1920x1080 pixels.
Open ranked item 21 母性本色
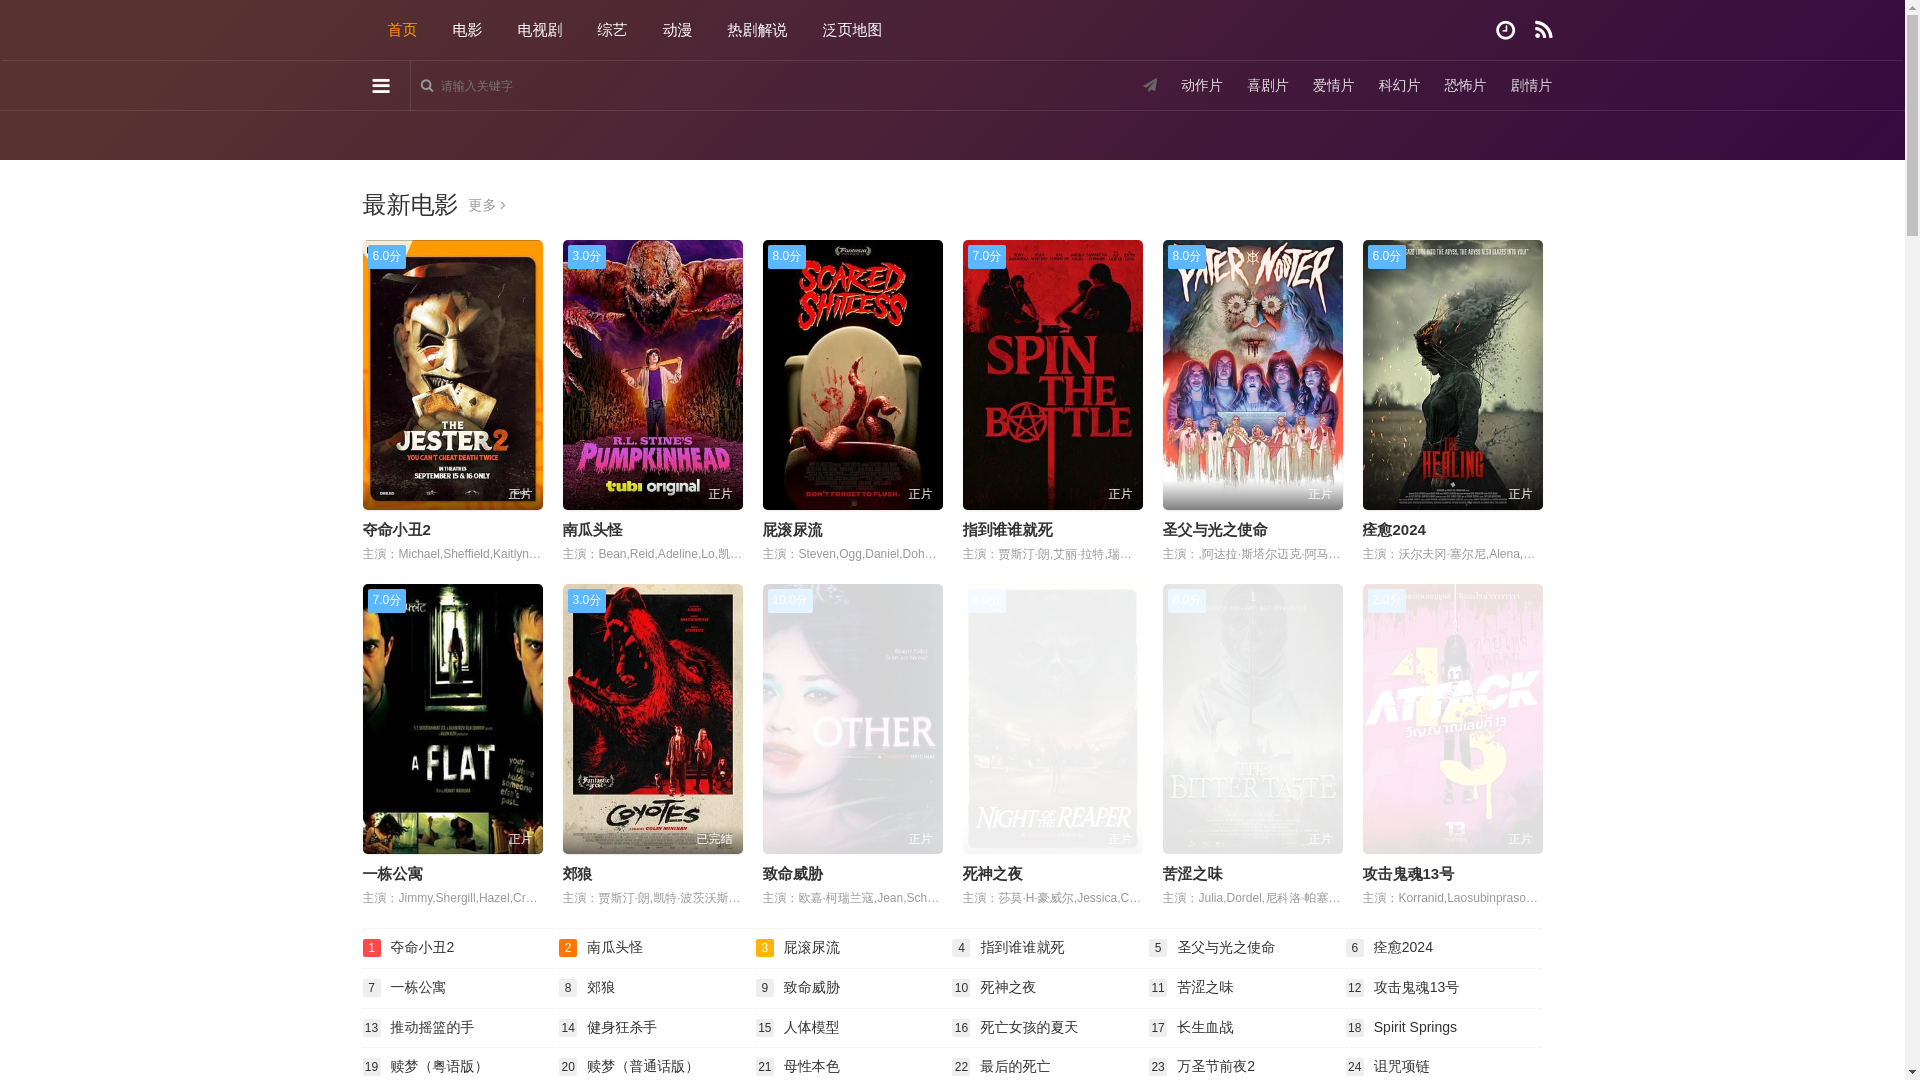point(811,1067)
